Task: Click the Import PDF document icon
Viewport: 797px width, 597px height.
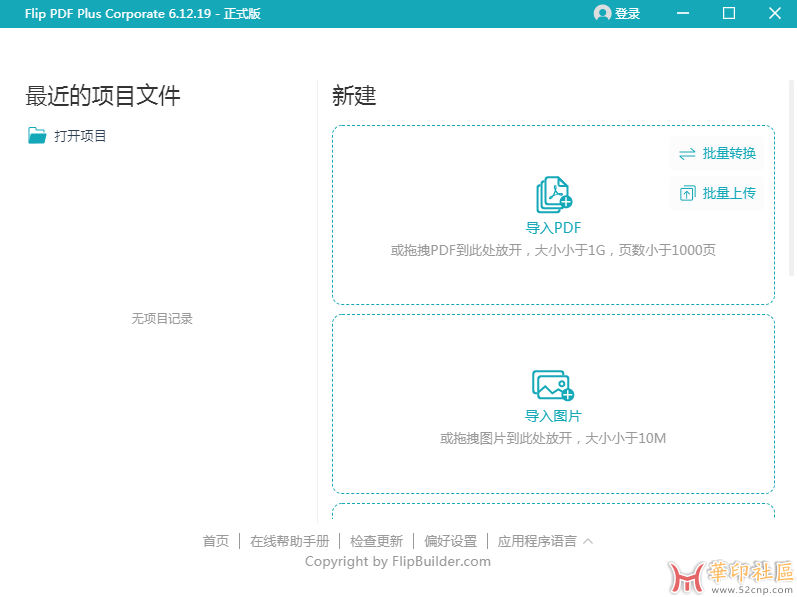Action: pos(554,195)
